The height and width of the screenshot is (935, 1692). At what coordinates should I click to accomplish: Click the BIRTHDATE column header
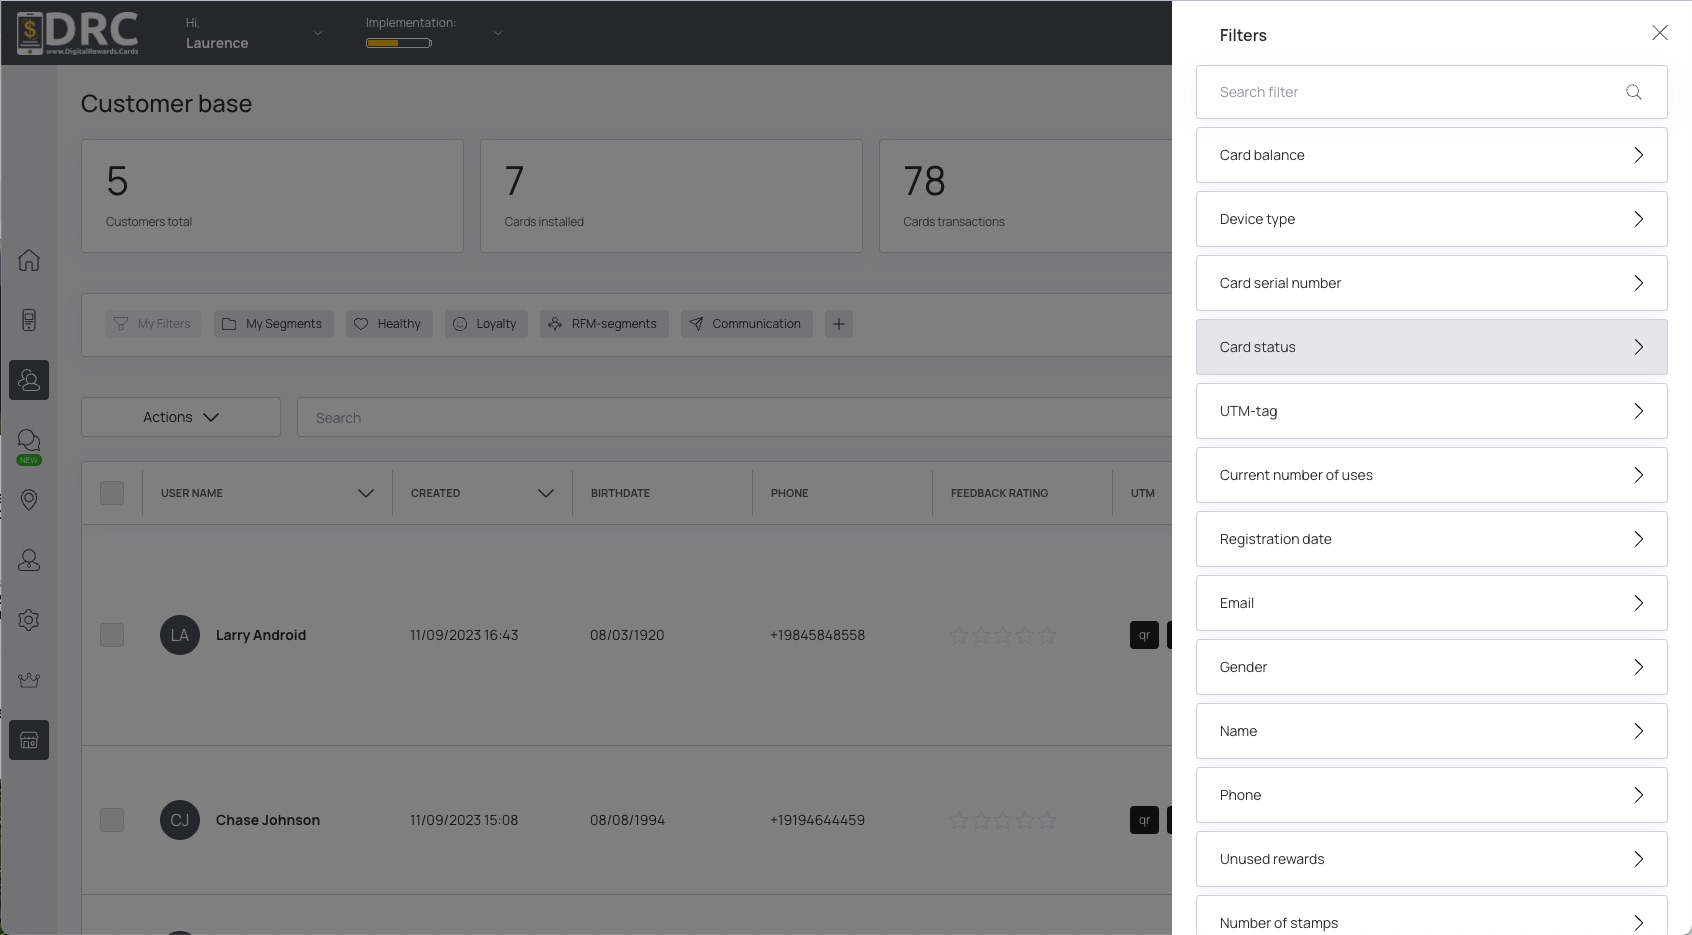pyautogui.click(x=620, y=493)
